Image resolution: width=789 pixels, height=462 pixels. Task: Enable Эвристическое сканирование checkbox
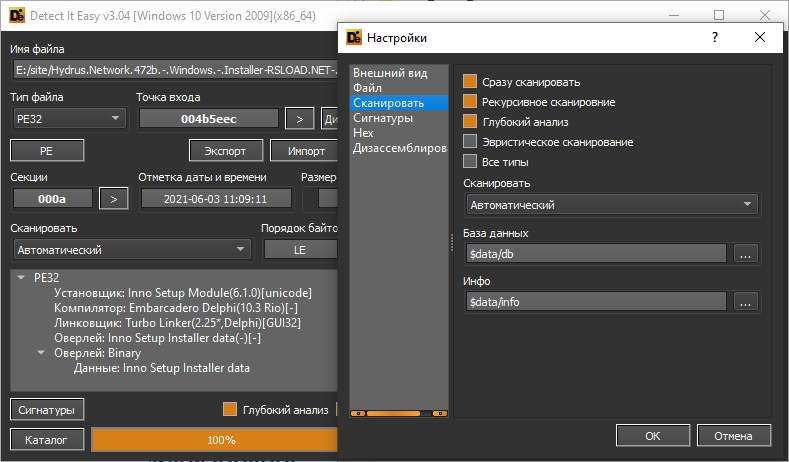click(x=470, y=141)
